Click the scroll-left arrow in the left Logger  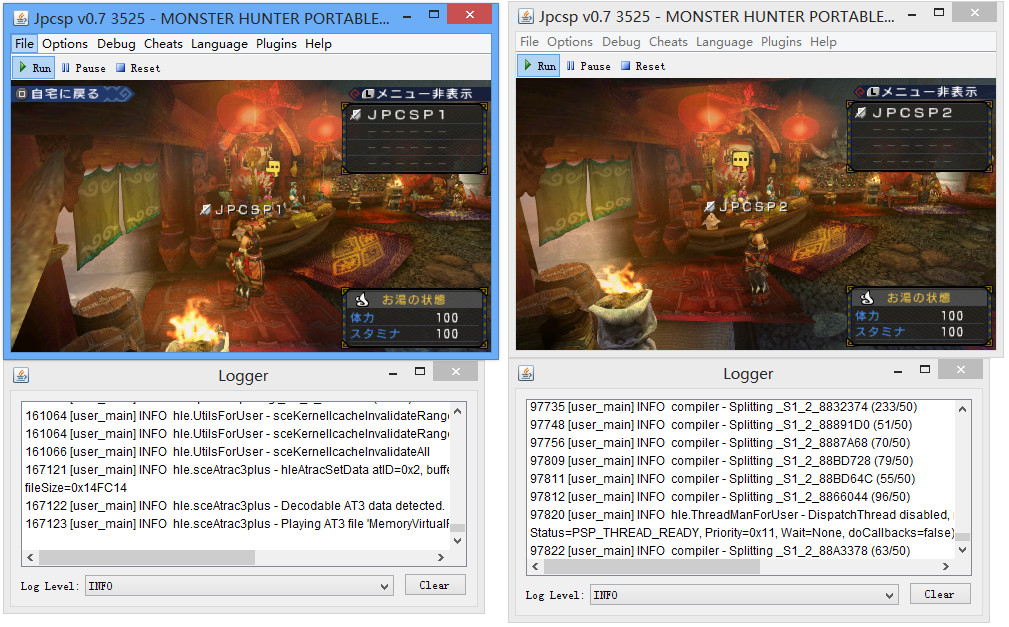[x=30, y=557]
